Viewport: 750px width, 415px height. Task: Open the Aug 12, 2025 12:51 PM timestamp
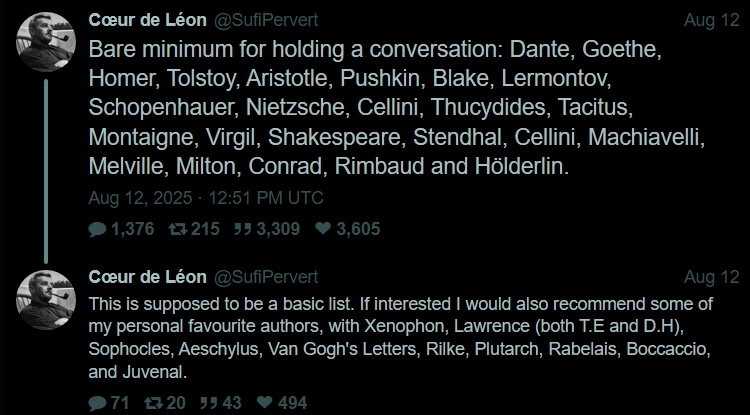point(206,198)
